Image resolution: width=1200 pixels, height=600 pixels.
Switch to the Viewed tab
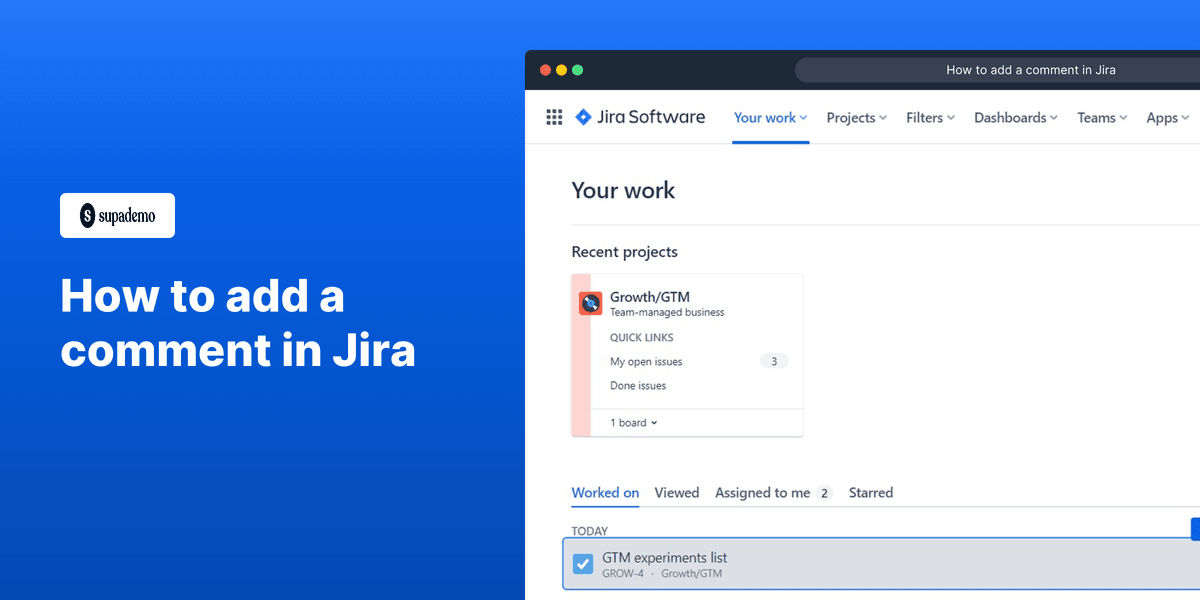(677, 492)
